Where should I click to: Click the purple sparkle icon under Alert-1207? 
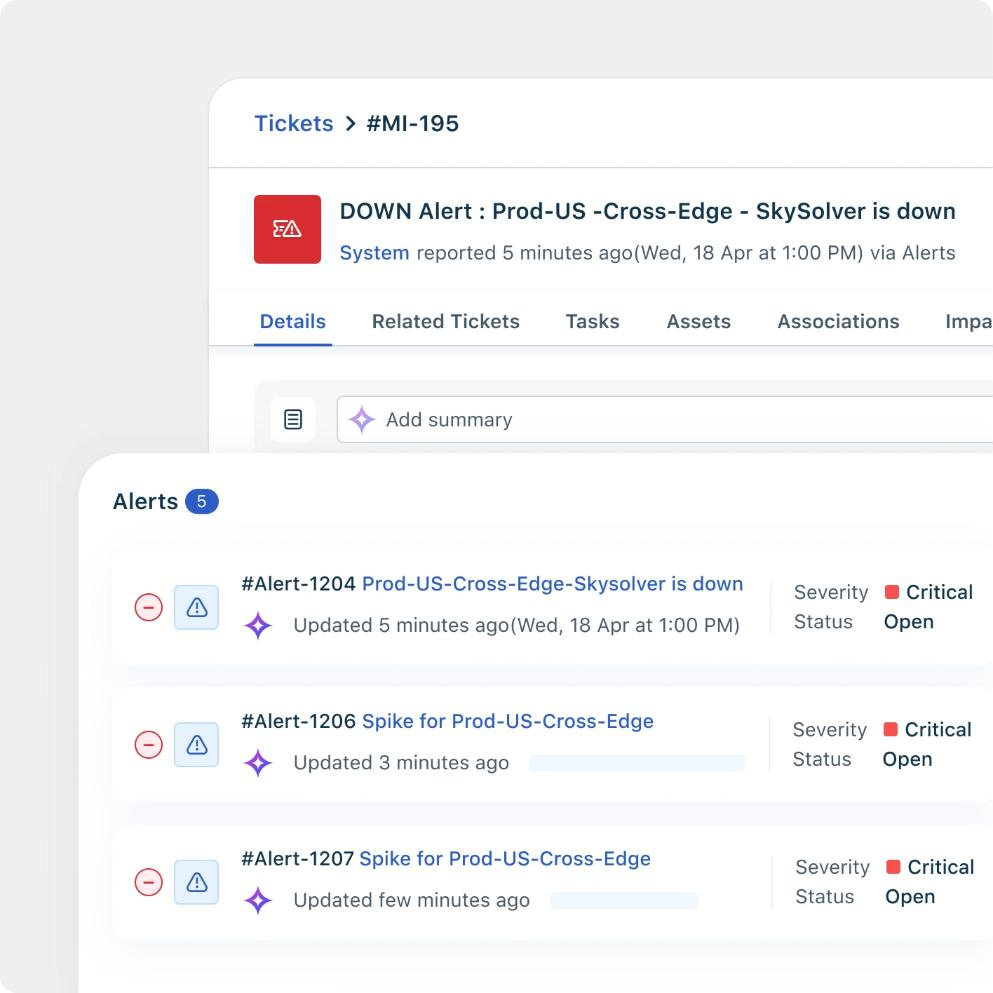coord(258,901)
